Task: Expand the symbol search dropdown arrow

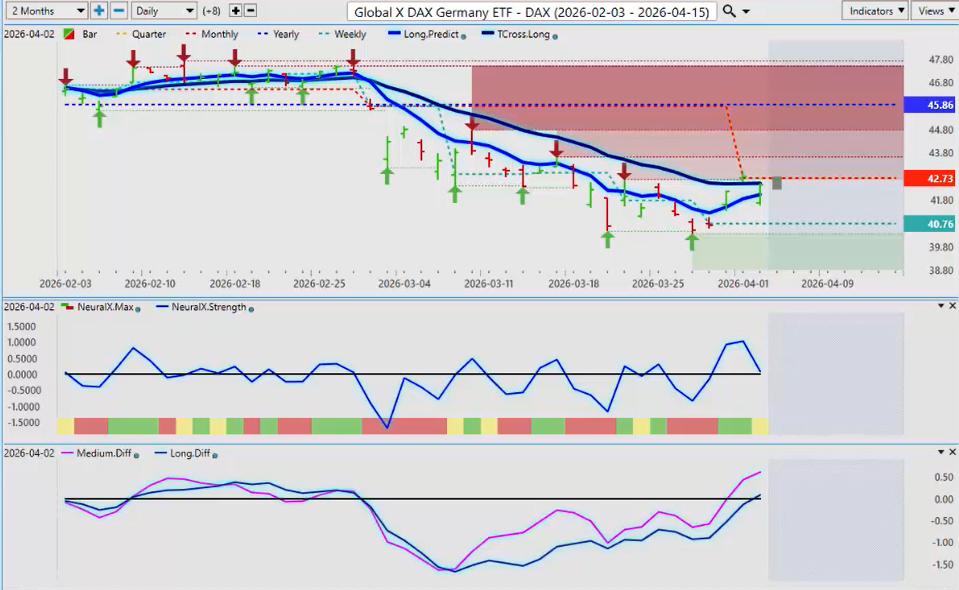Action: click(748, 11)
